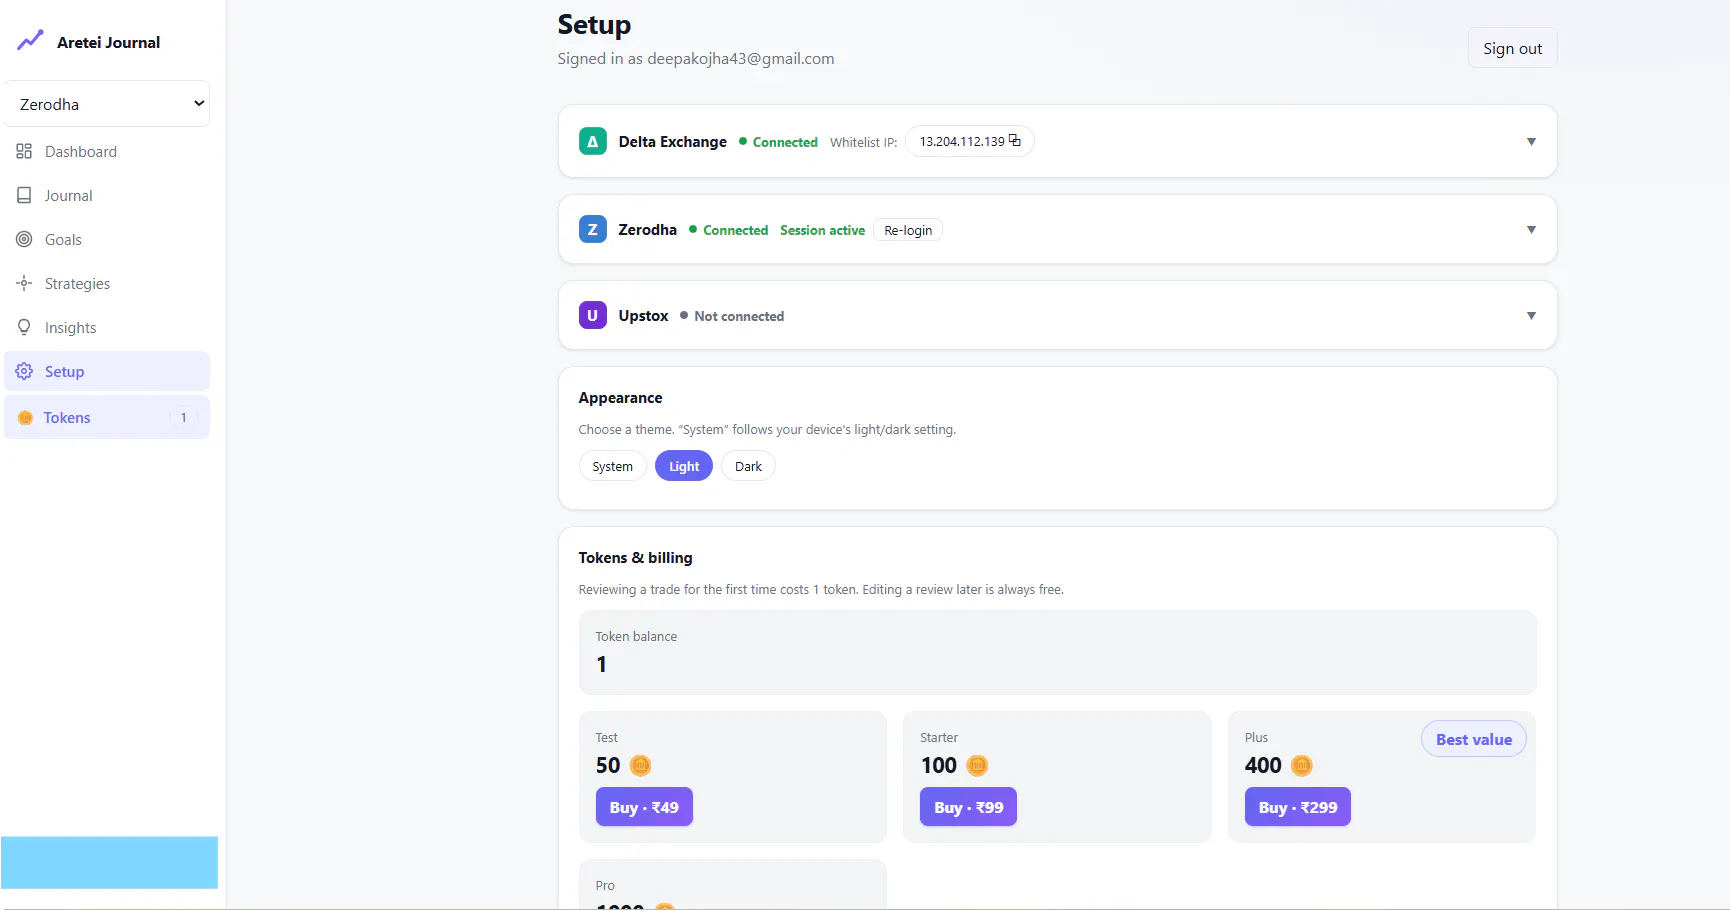Click the Setup page heading

coord(594,25)
